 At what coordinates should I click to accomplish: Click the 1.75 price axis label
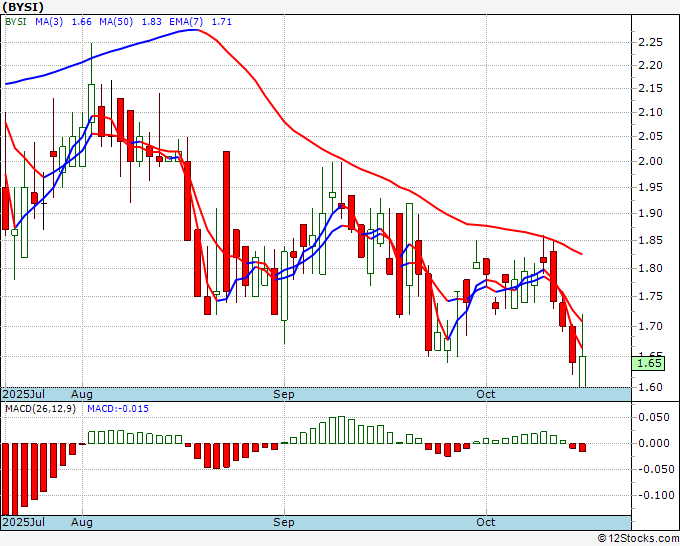tap(651, 296)
